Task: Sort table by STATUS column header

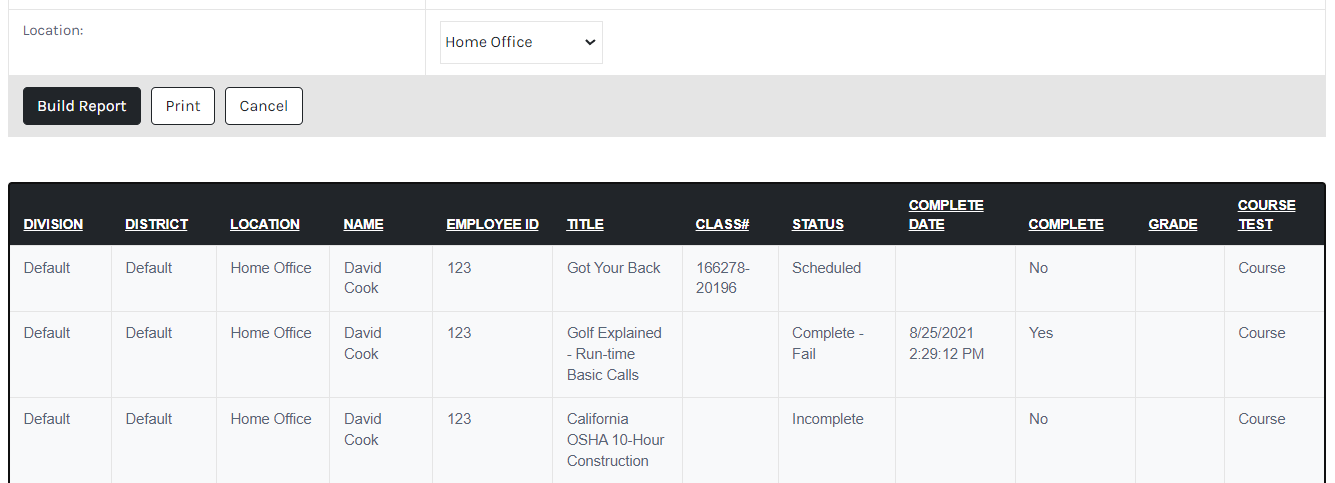Action: (818, 224)
